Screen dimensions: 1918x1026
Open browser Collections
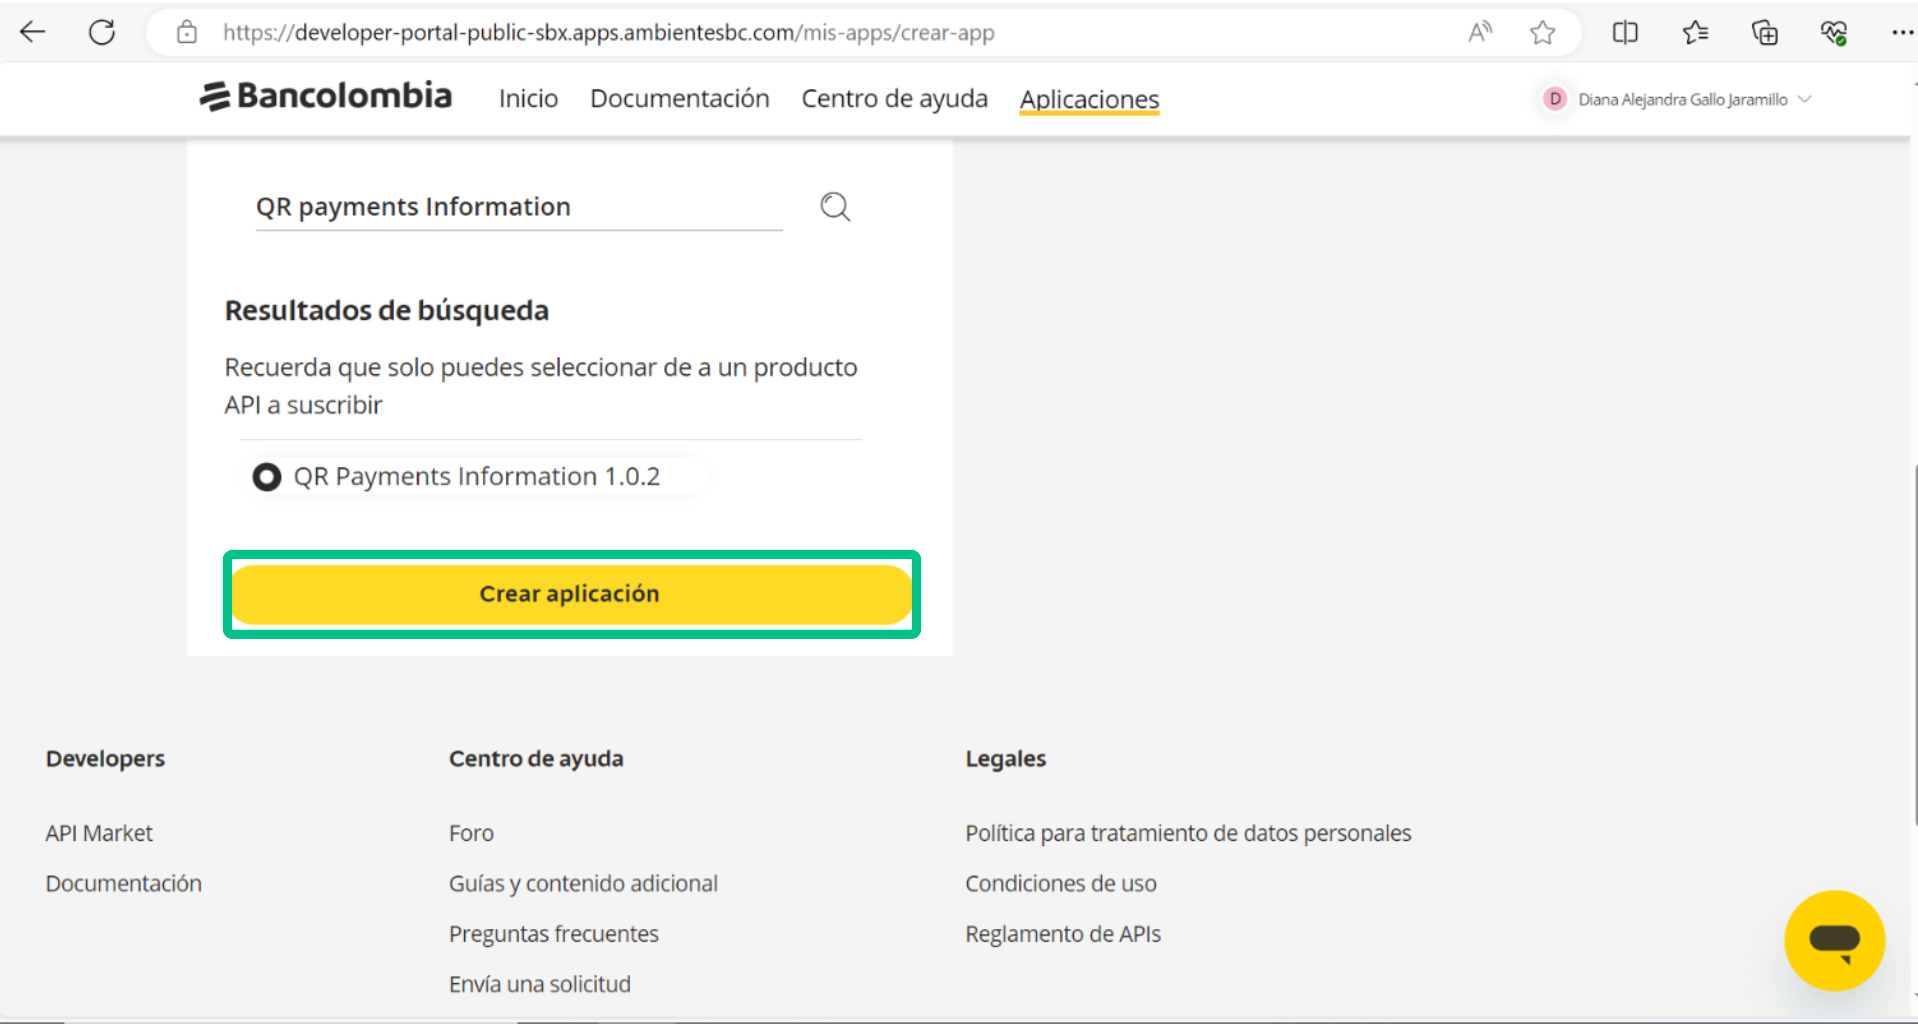pyautogui.click(x=1765, y=32)
